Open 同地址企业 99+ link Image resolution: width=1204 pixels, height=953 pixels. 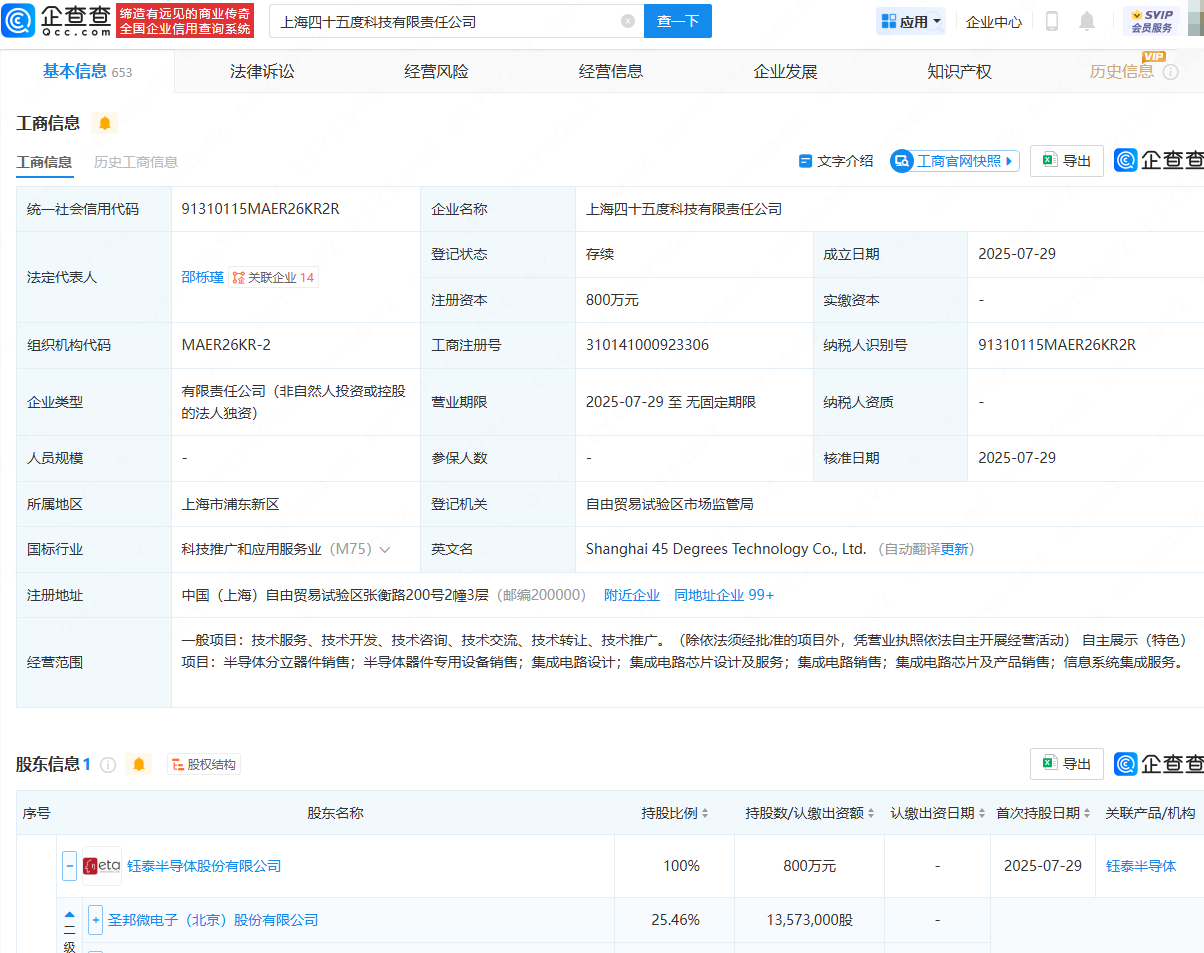click(x=724, y=595)
